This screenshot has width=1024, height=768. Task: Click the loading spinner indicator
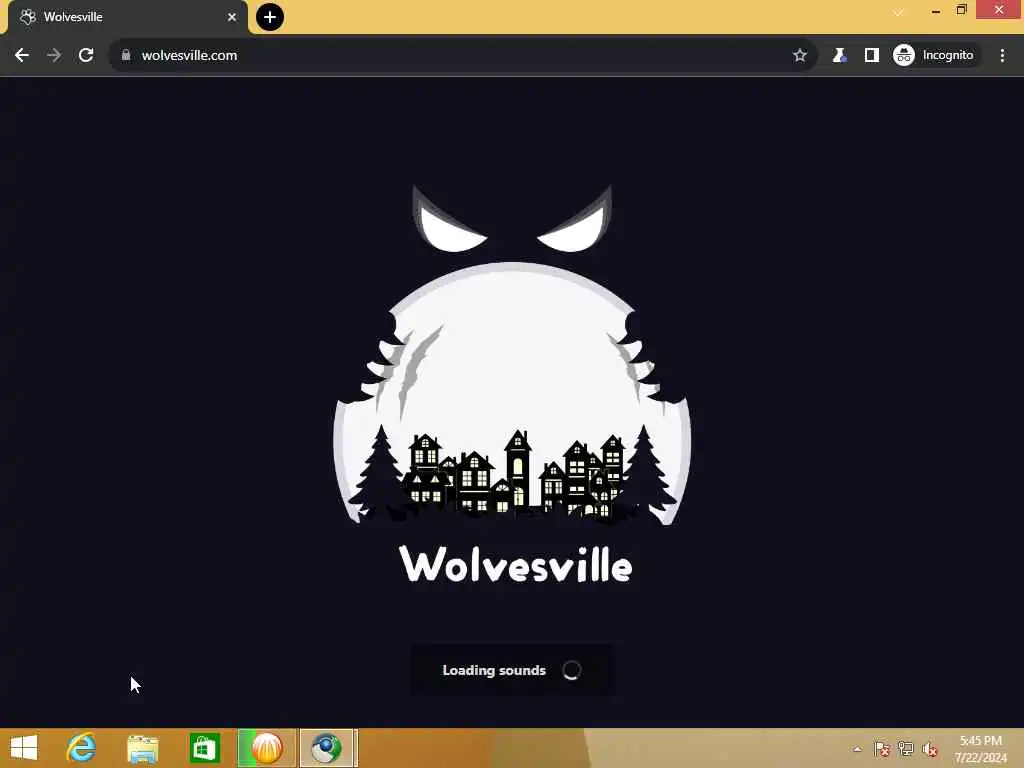click(x=571, y=670)
